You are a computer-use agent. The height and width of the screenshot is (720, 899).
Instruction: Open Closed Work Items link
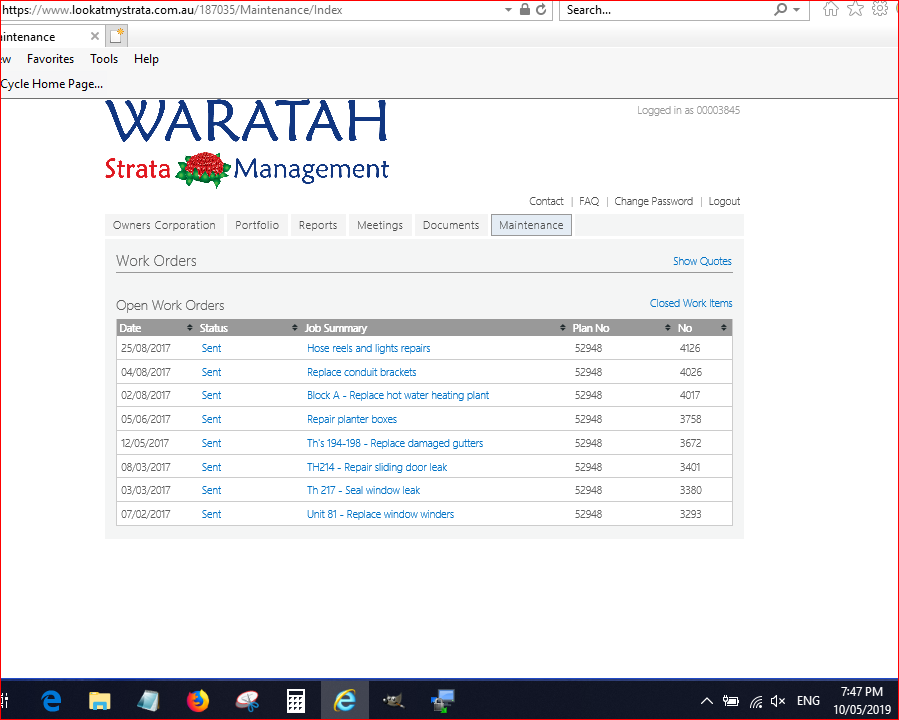click(691, 303)
